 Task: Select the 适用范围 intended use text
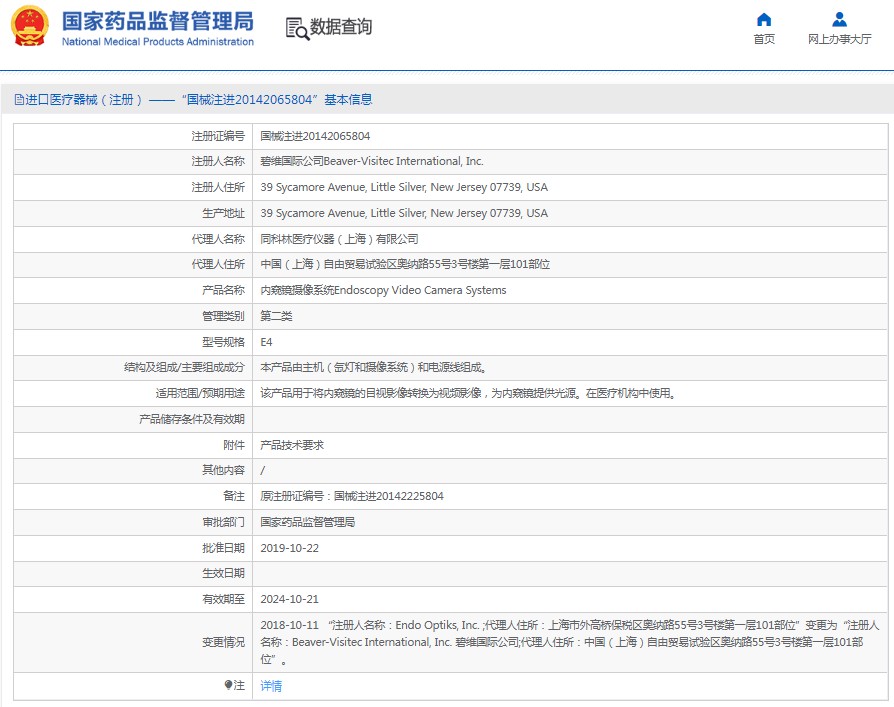point(468,393)
